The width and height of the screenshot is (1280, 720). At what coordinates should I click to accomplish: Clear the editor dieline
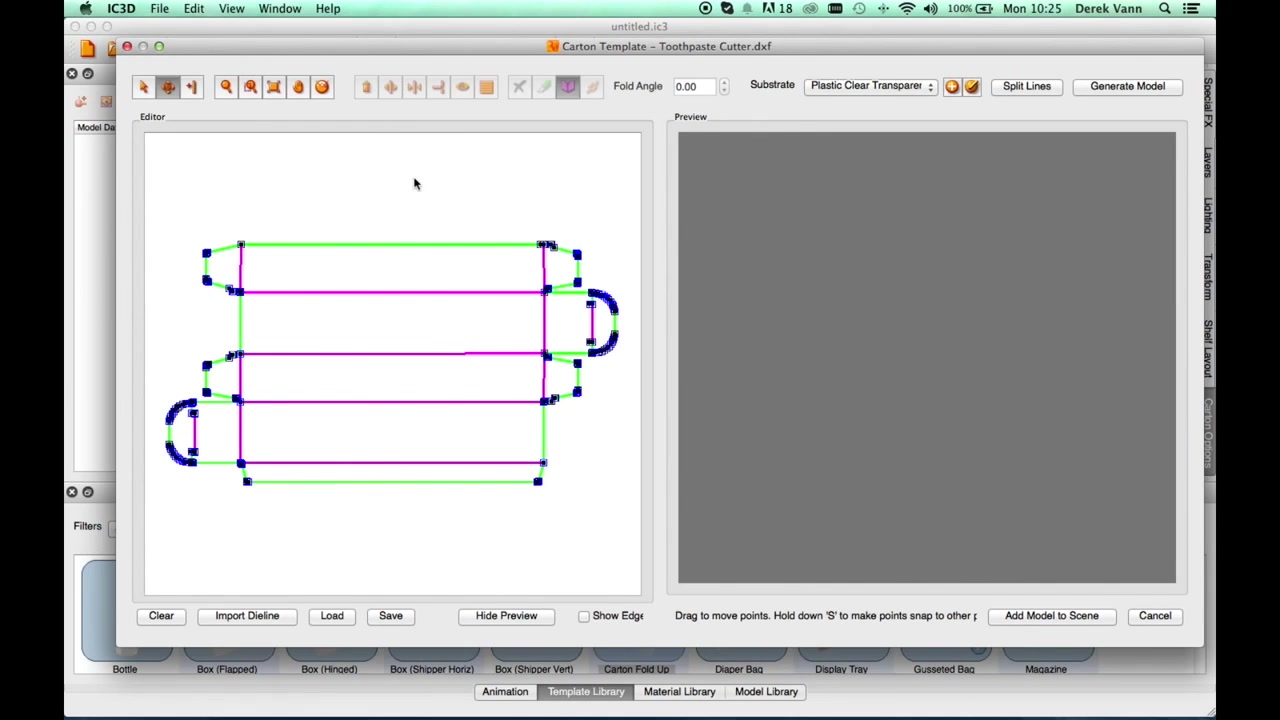(x=161, y=616)
